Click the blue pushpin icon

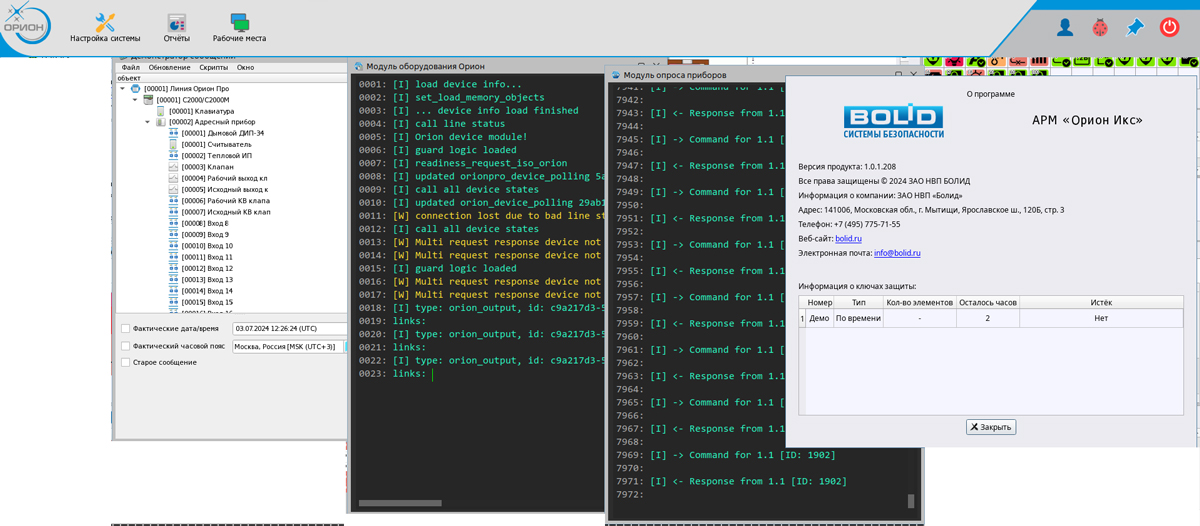(1134, 28)
